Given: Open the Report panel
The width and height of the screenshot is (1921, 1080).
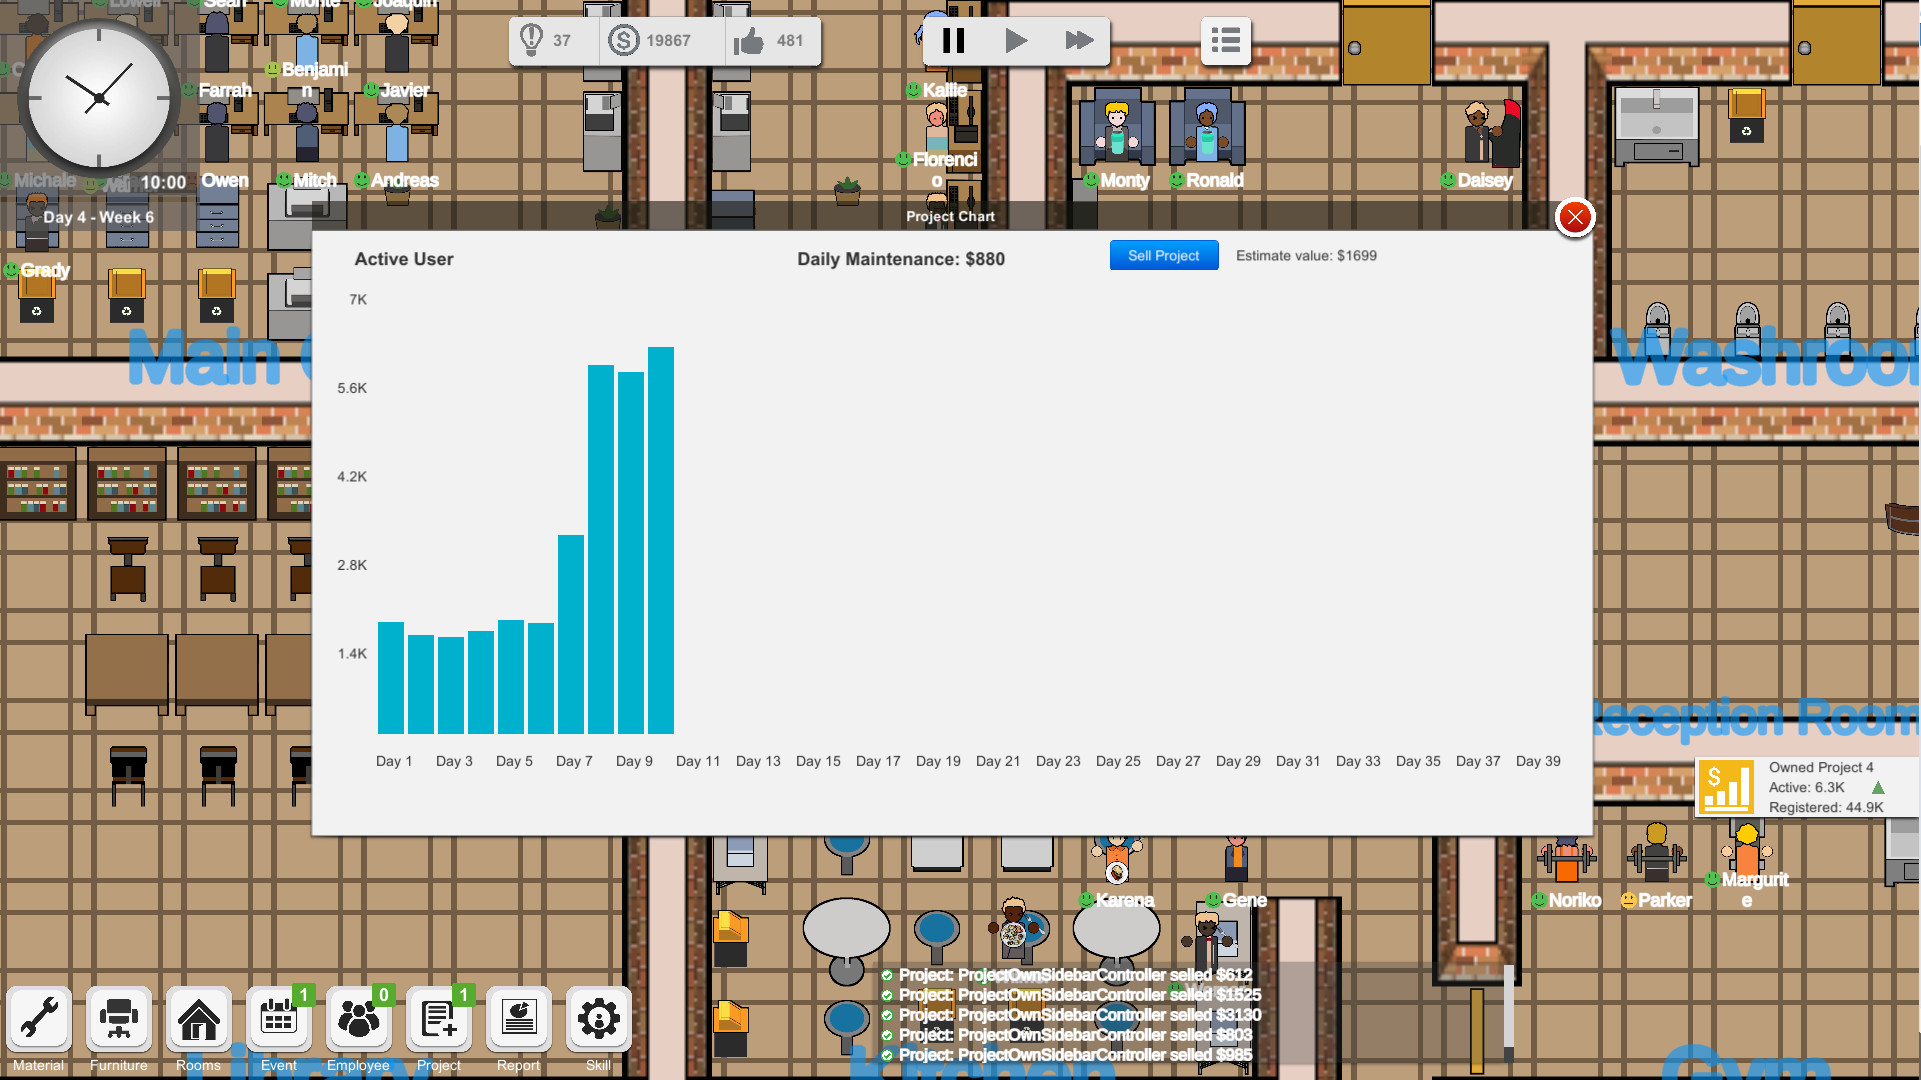Looking at the screenshot, I should 518,1019.
